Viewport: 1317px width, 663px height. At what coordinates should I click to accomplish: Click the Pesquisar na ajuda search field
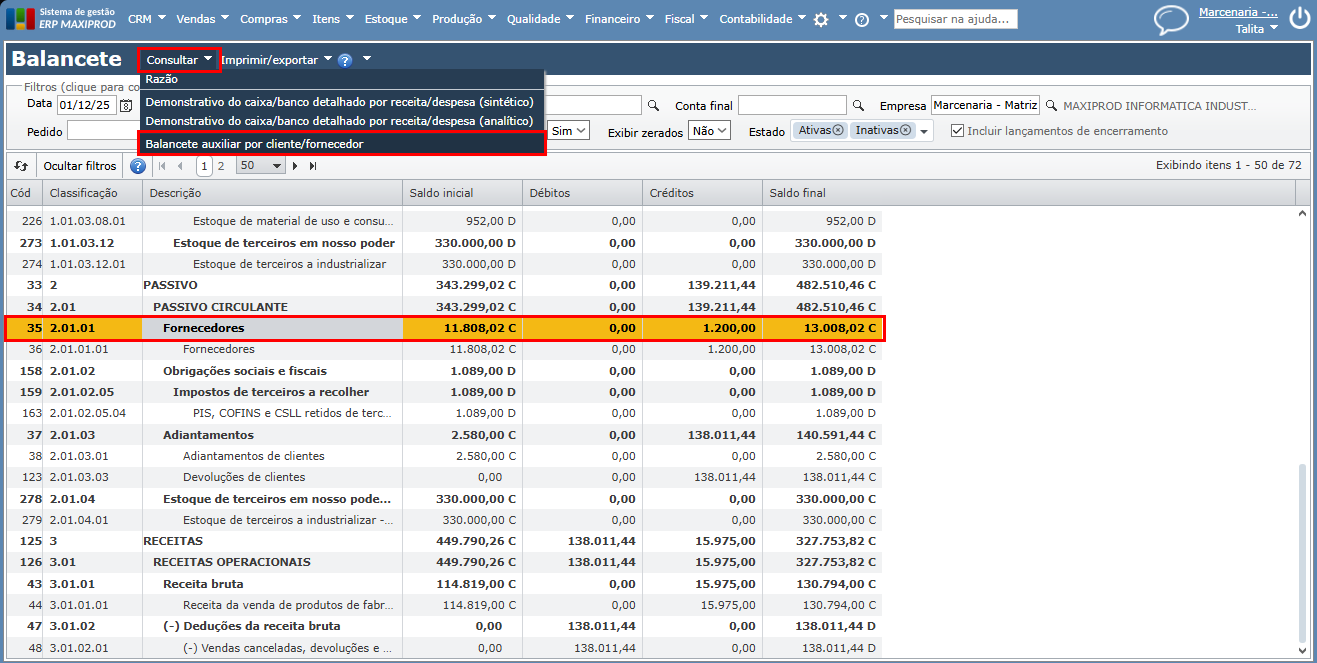pyautogui.click(x=955, y=19)
